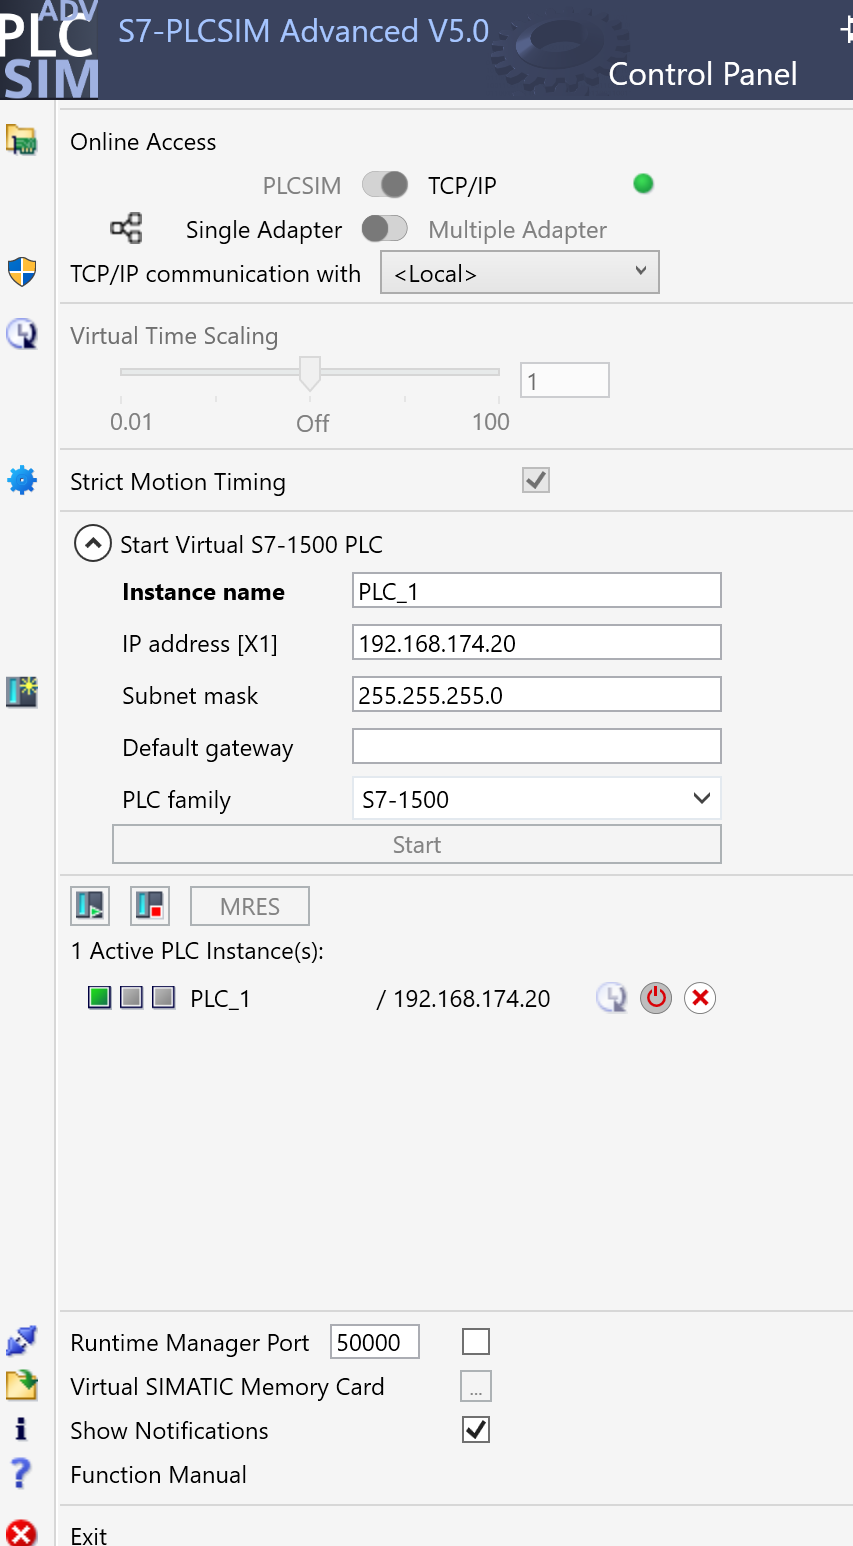Click the STOP all PLC instances icon

click(150, 906)
